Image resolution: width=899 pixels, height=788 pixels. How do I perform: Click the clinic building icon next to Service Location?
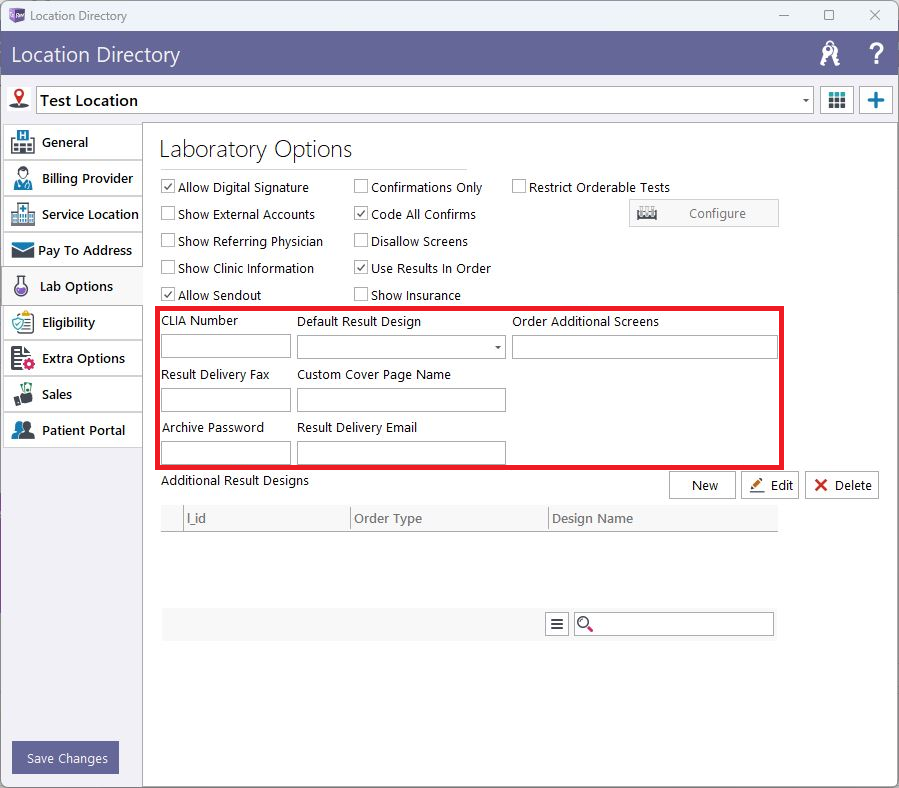(22, 214)
